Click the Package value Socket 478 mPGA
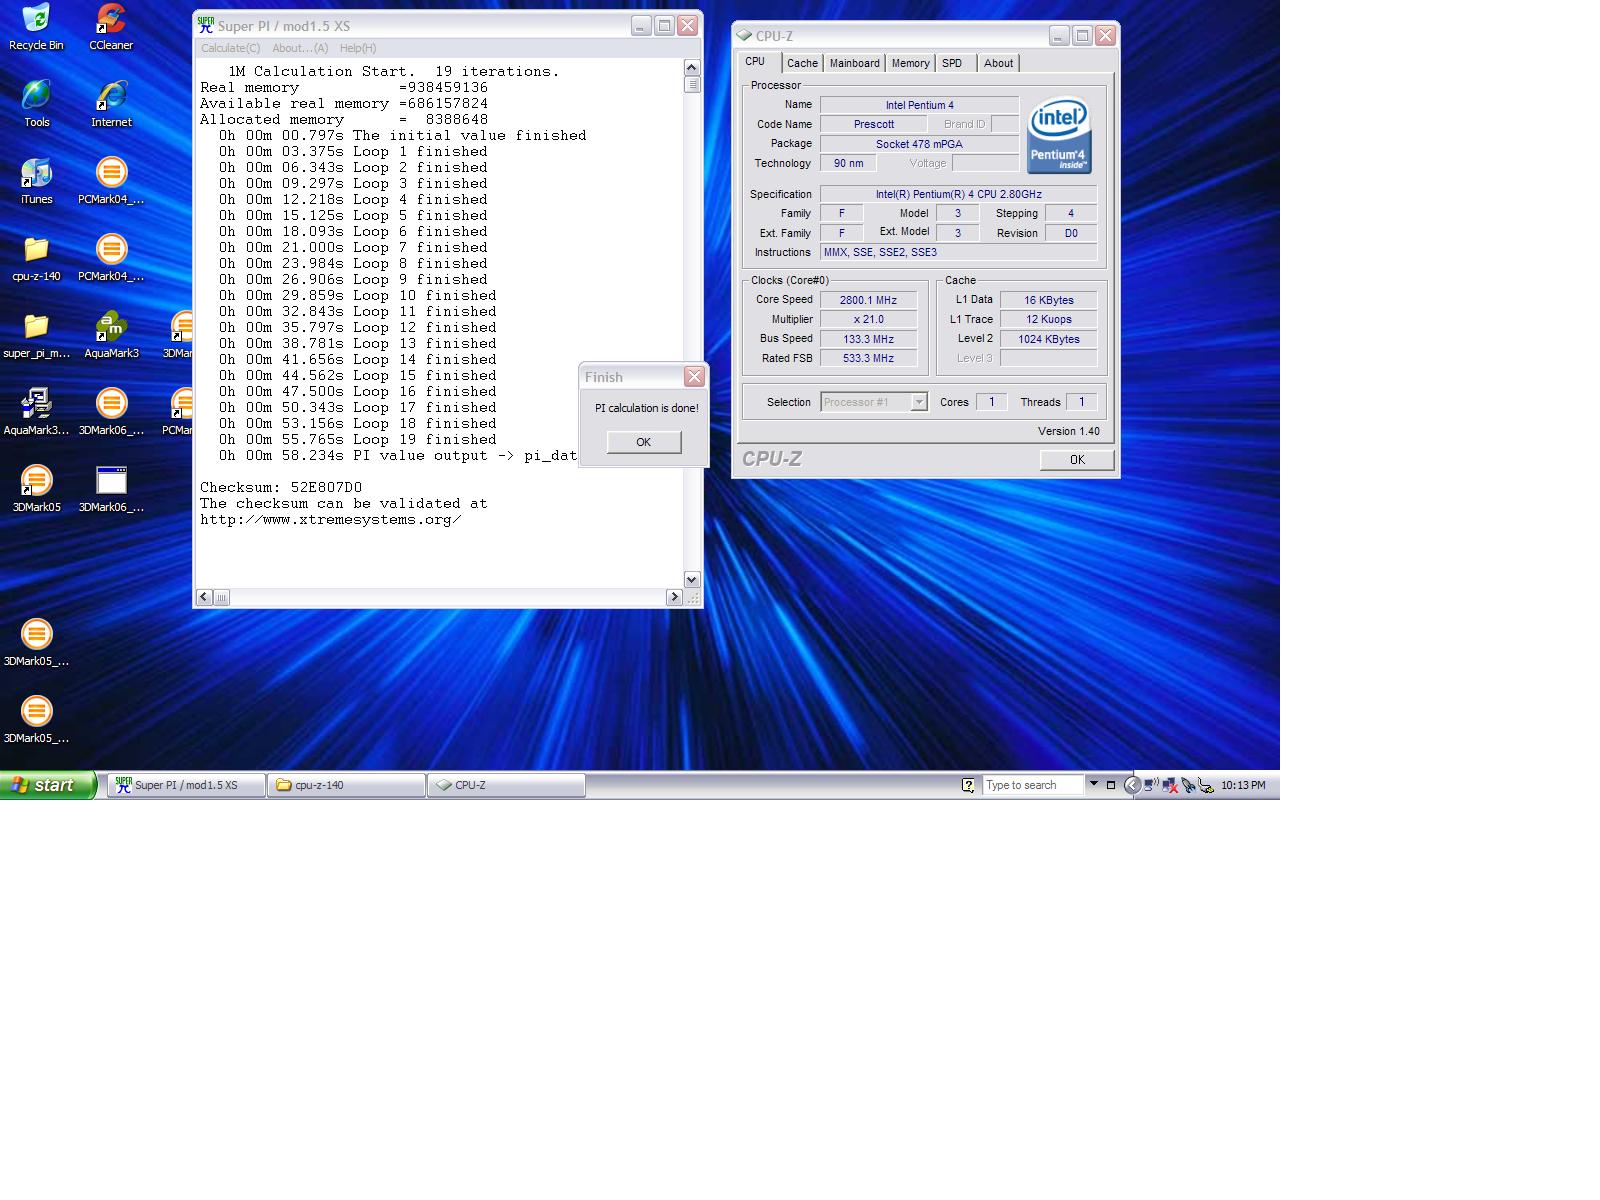Screen dimensions: 1600x1200 (919, 144)
